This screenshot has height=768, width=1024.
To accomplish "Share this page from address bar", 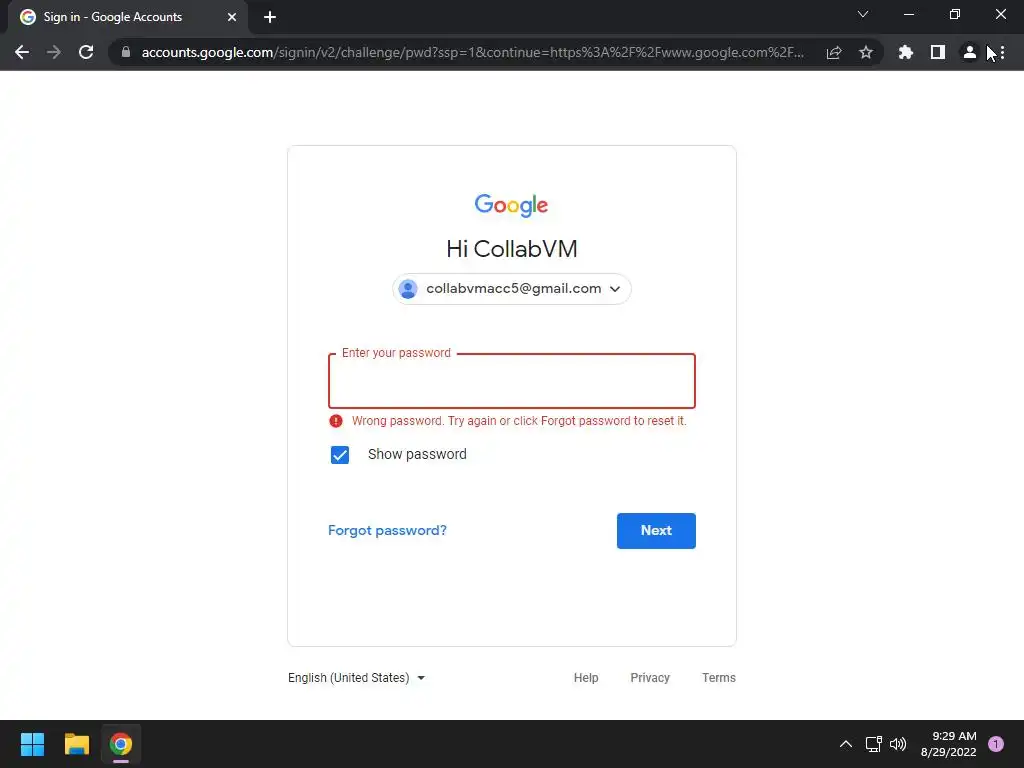I will tap(834, 52).
